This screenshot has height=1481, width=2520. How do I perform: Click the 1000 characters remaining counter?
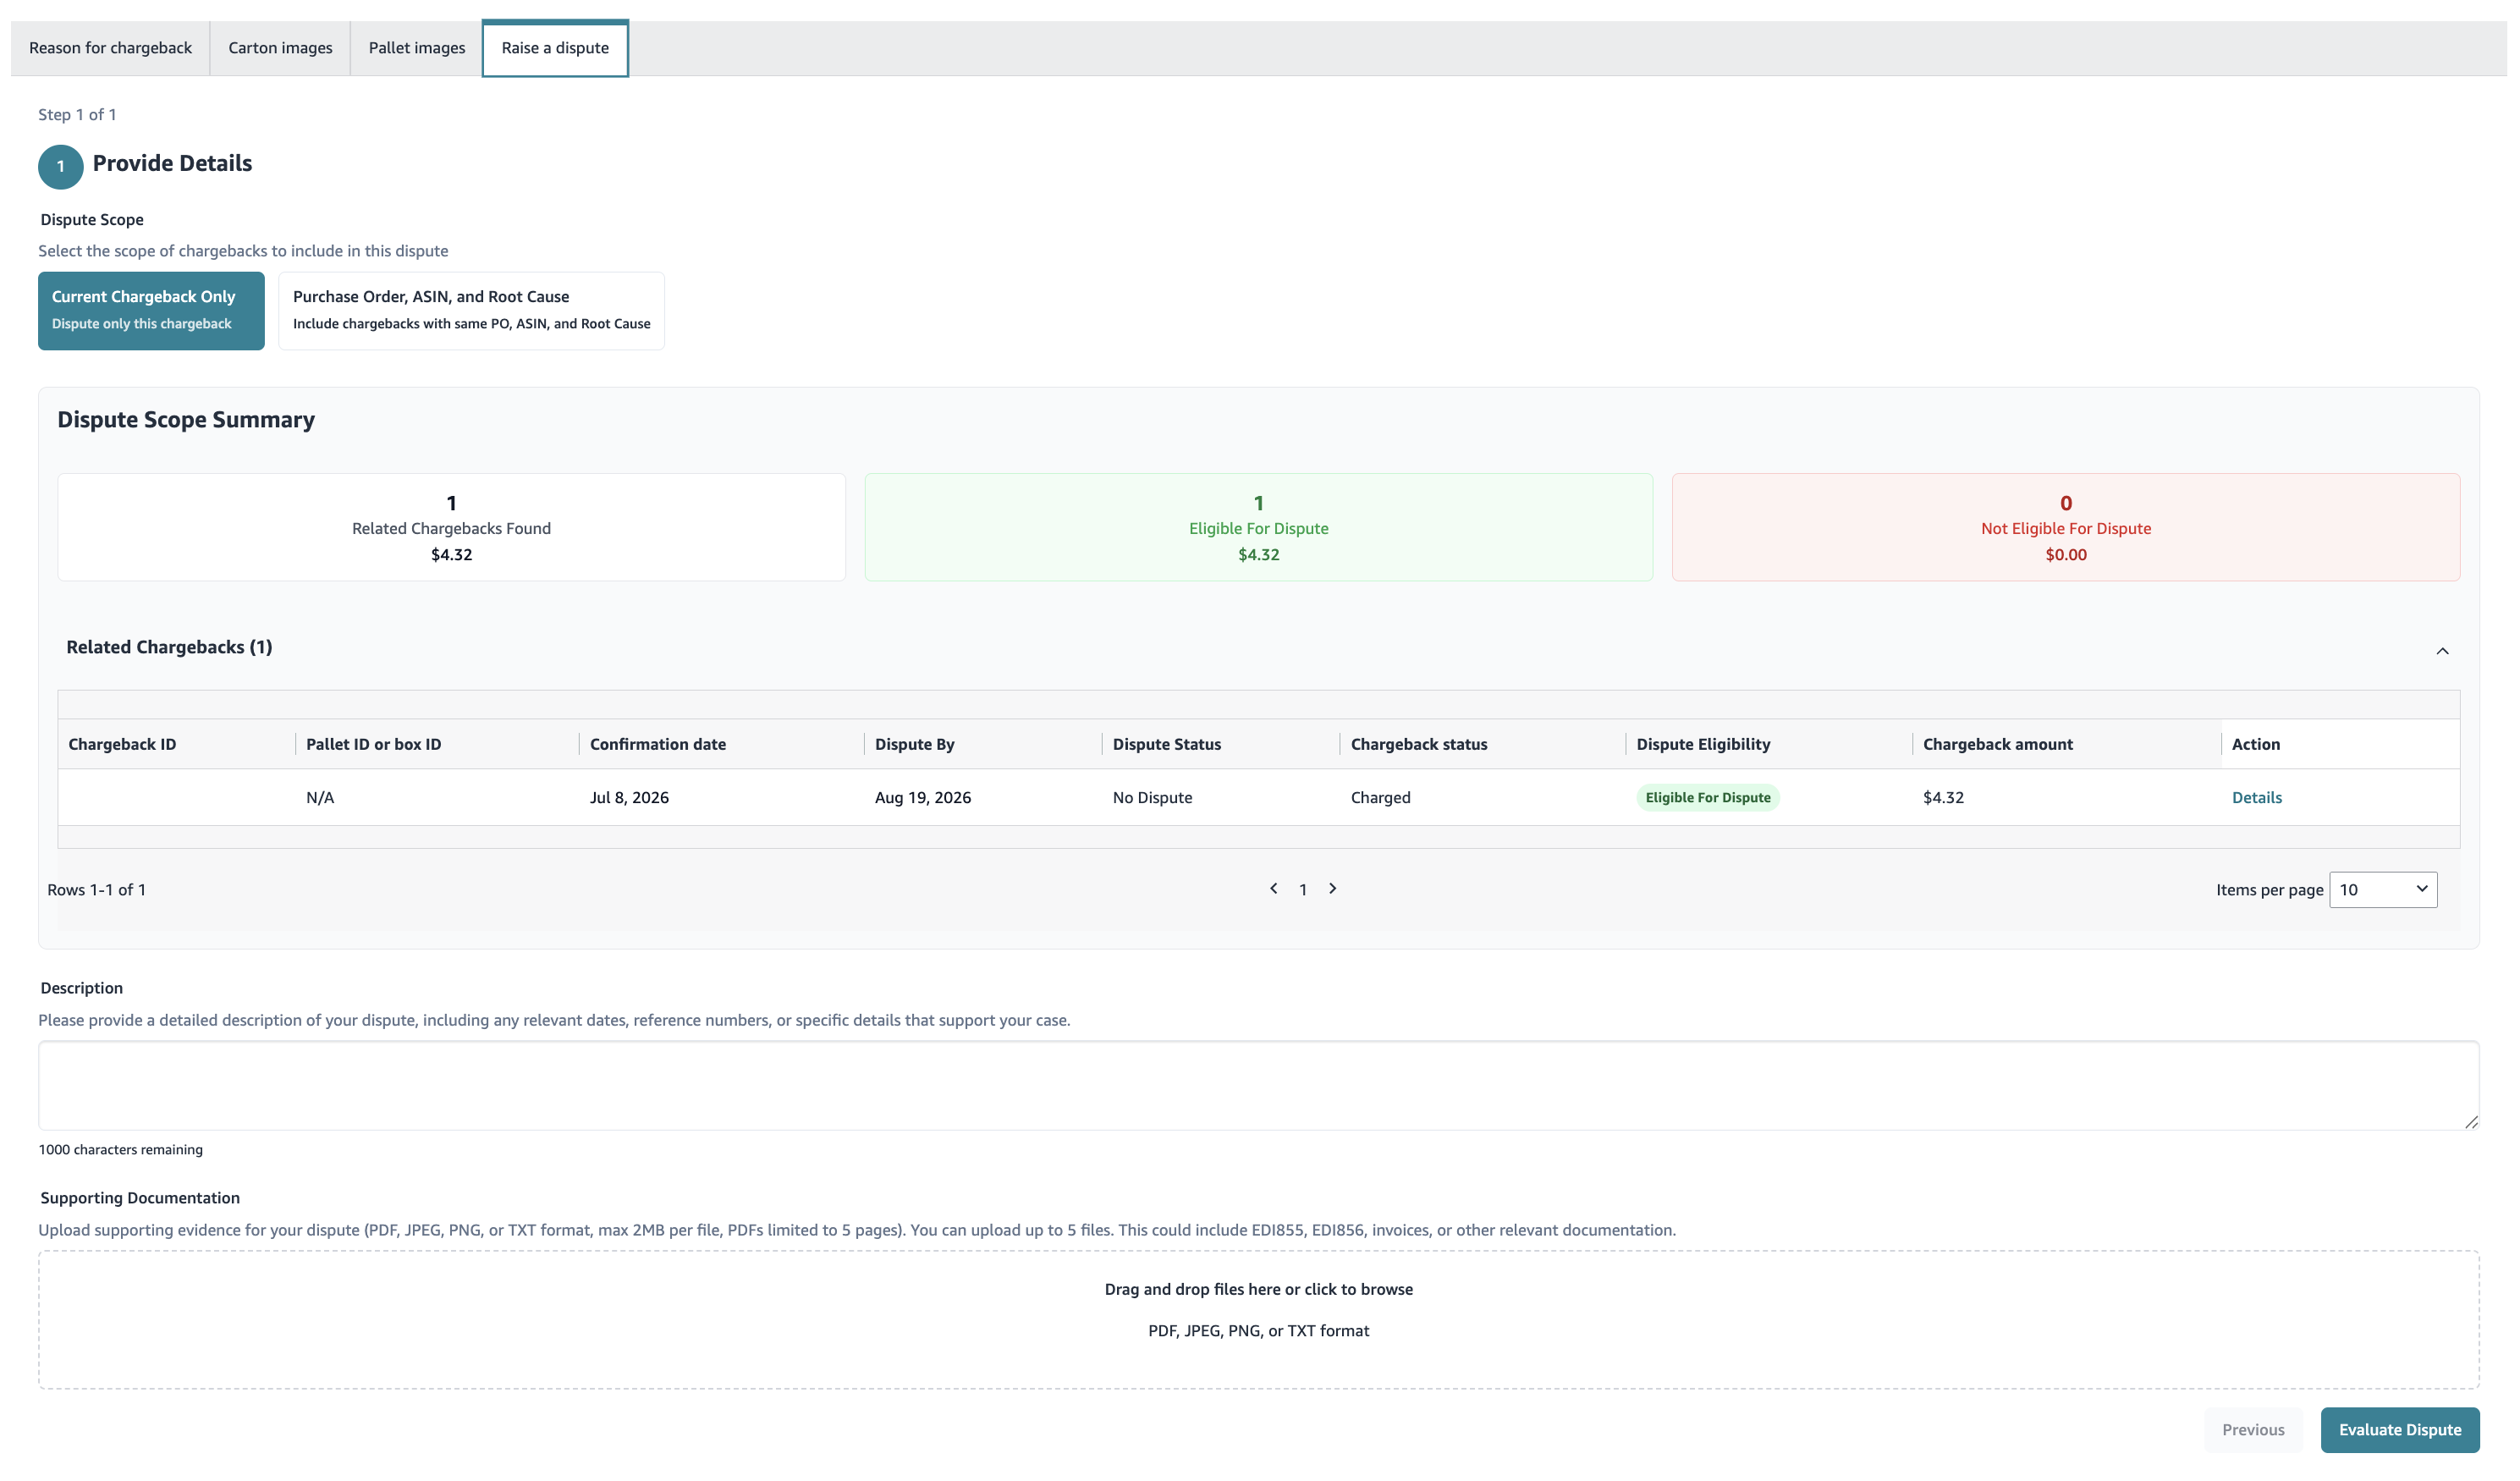(121, 1149)
